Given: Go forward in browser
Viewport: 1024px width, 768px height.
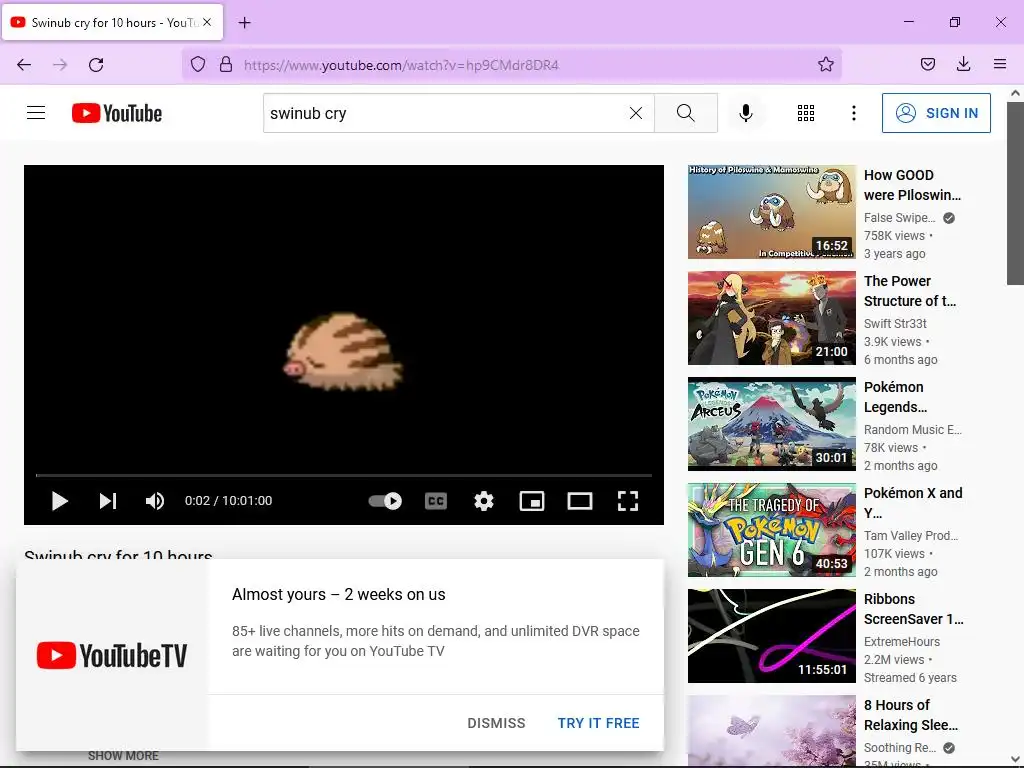Looking at the screenshot, I should tap(60, 65).
